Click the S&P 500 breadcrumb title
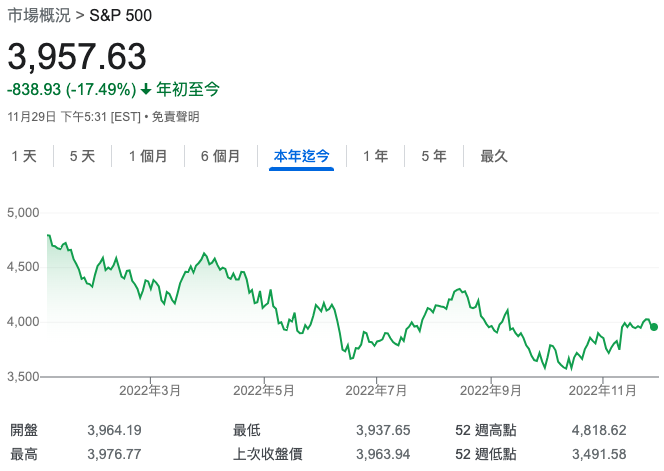The width and height of the screenshot is (664, 471). [x=120, y=16]
